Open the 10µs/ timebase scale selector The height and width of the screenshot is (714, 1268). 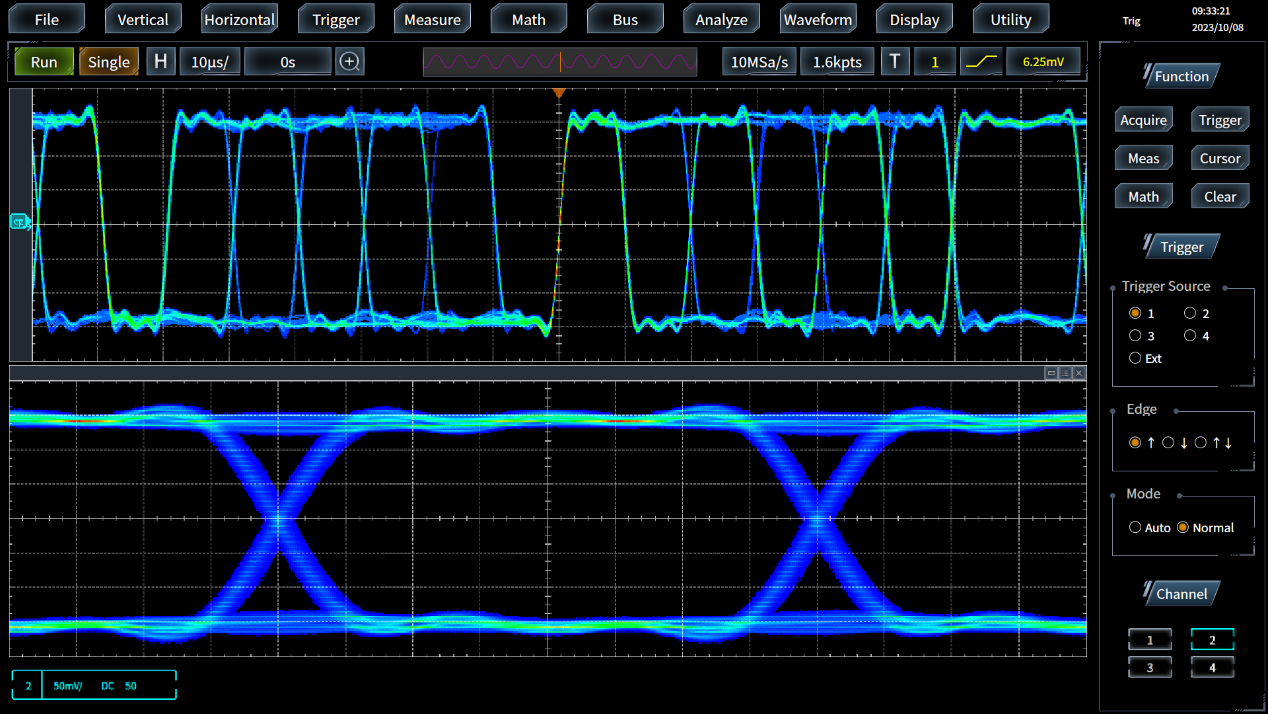pos(210,62)
